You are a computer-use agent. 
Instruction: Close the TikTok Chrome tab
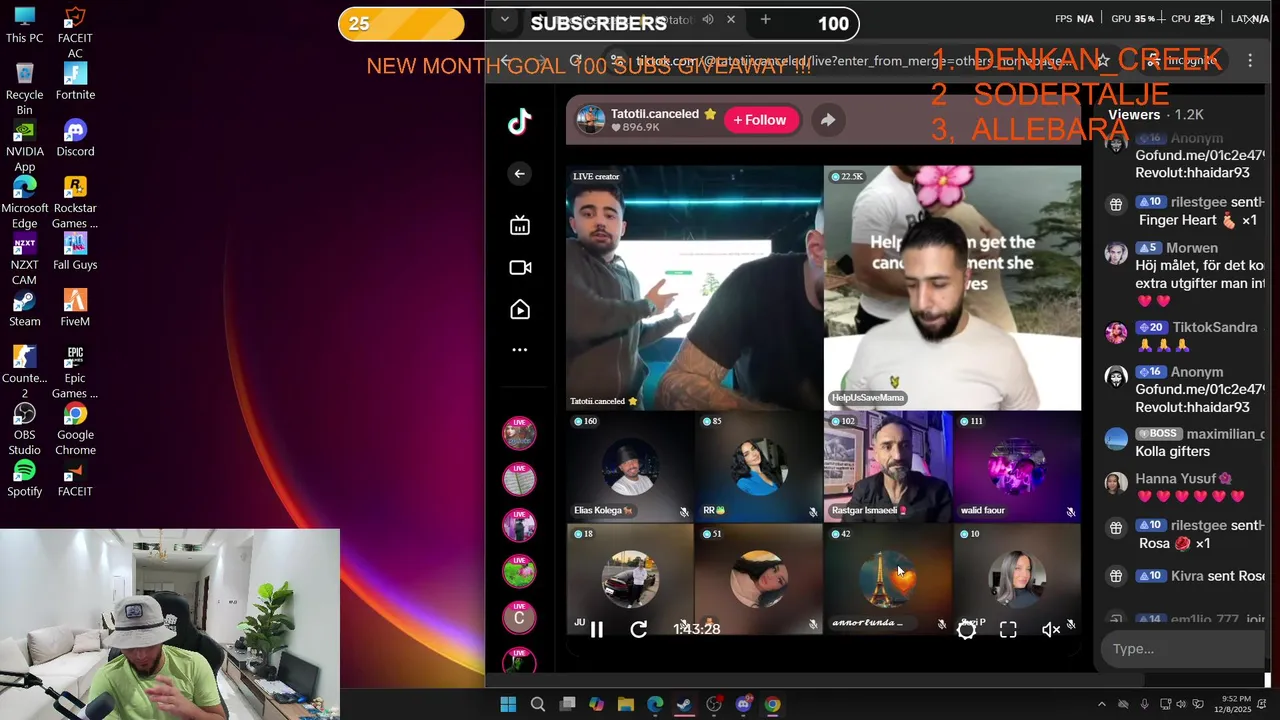point(731,20)
